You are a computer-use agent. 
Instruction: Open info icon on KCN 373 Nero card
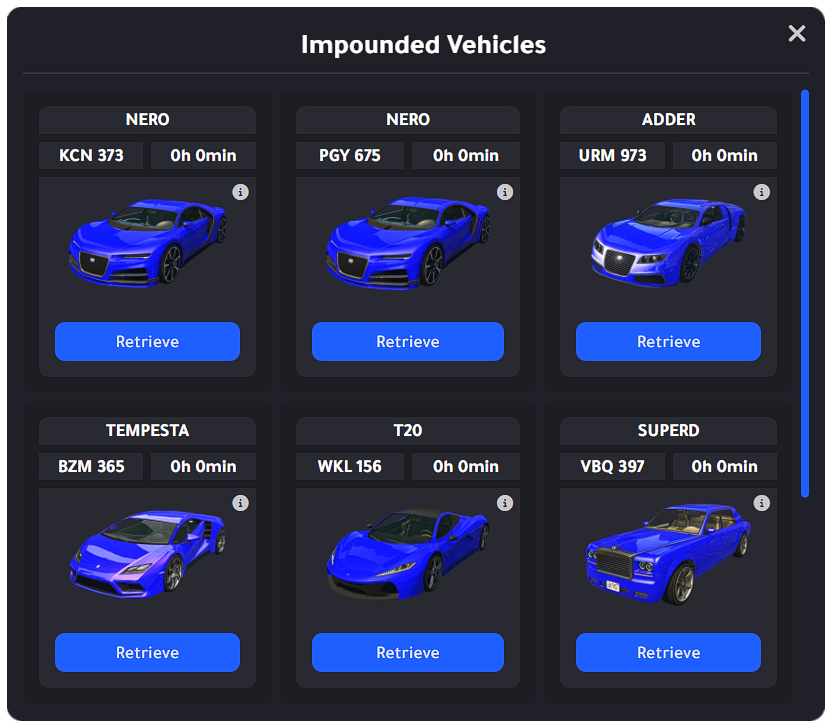[240, 192]
